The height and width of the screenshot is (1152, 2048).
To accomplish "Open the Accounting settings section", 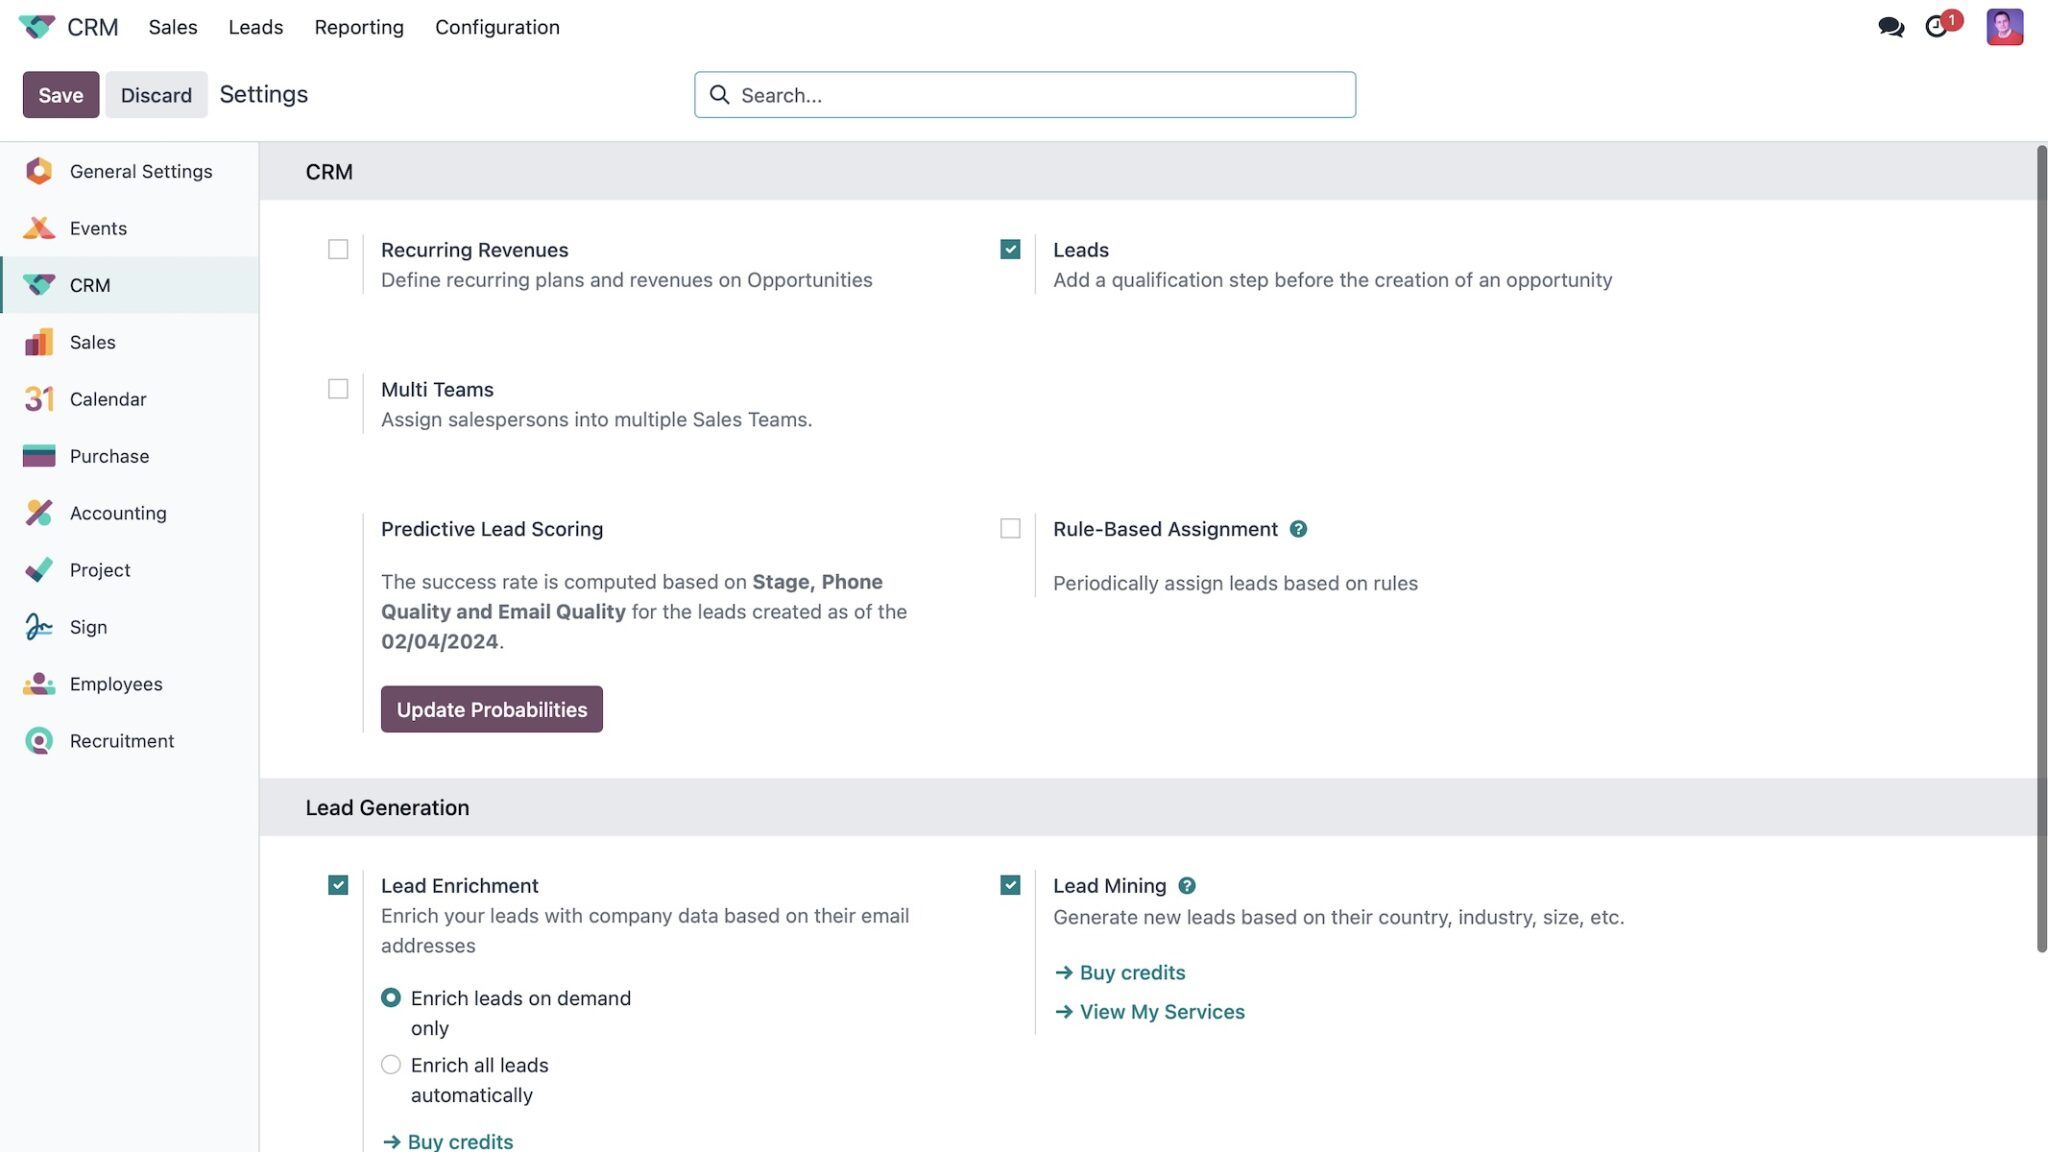I will (x=118, y=513).
